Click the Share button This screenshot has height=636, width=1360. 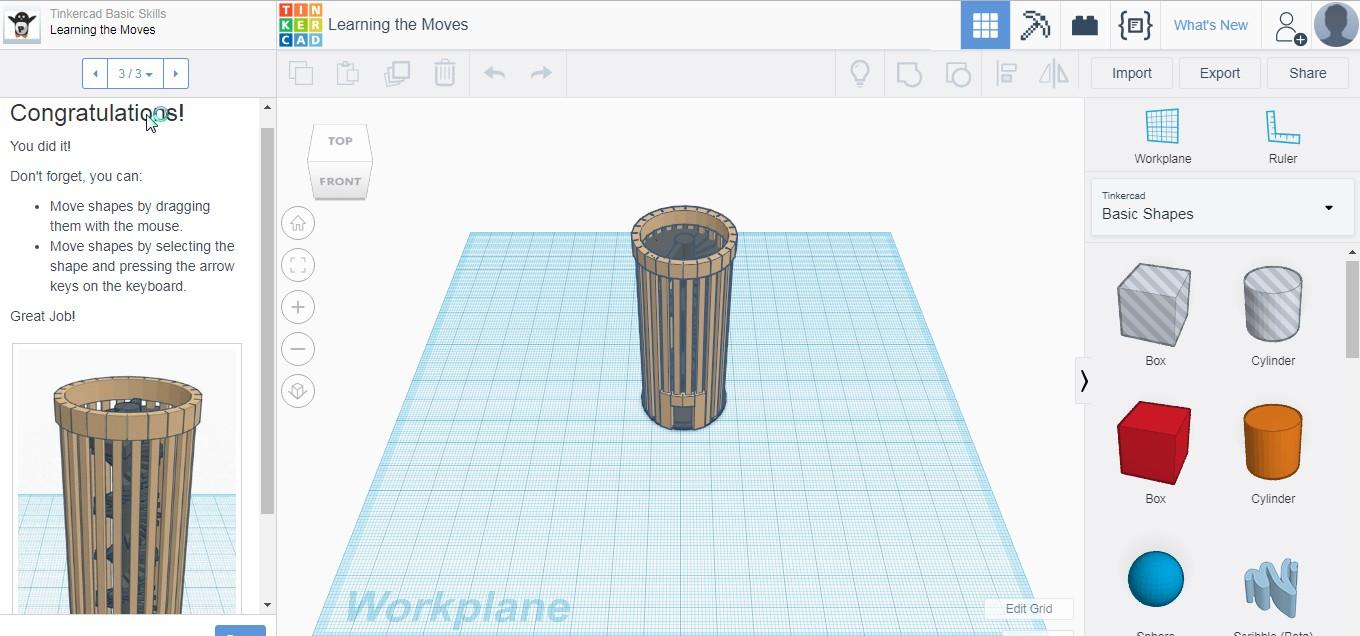point(1308,73)
